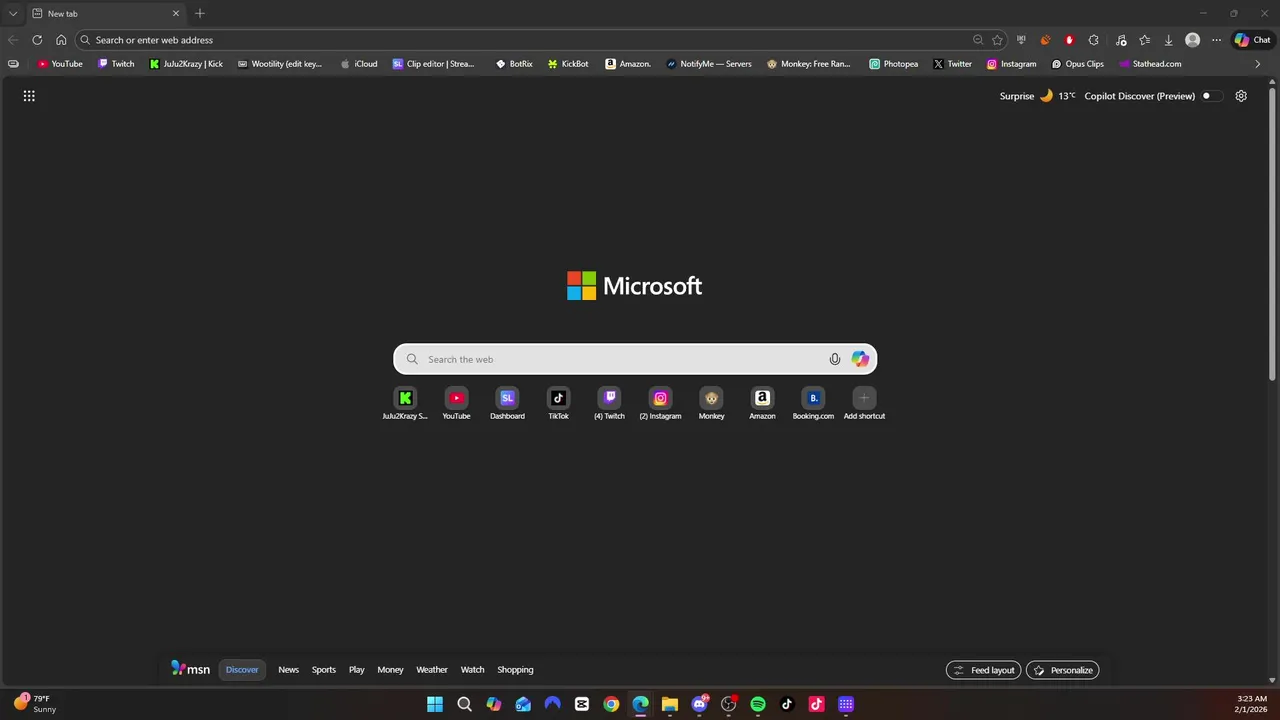The height and width of the screenshot is (720, 1280).
Task: Open Copilot icon in search box
Action: [x=860, y=359]
